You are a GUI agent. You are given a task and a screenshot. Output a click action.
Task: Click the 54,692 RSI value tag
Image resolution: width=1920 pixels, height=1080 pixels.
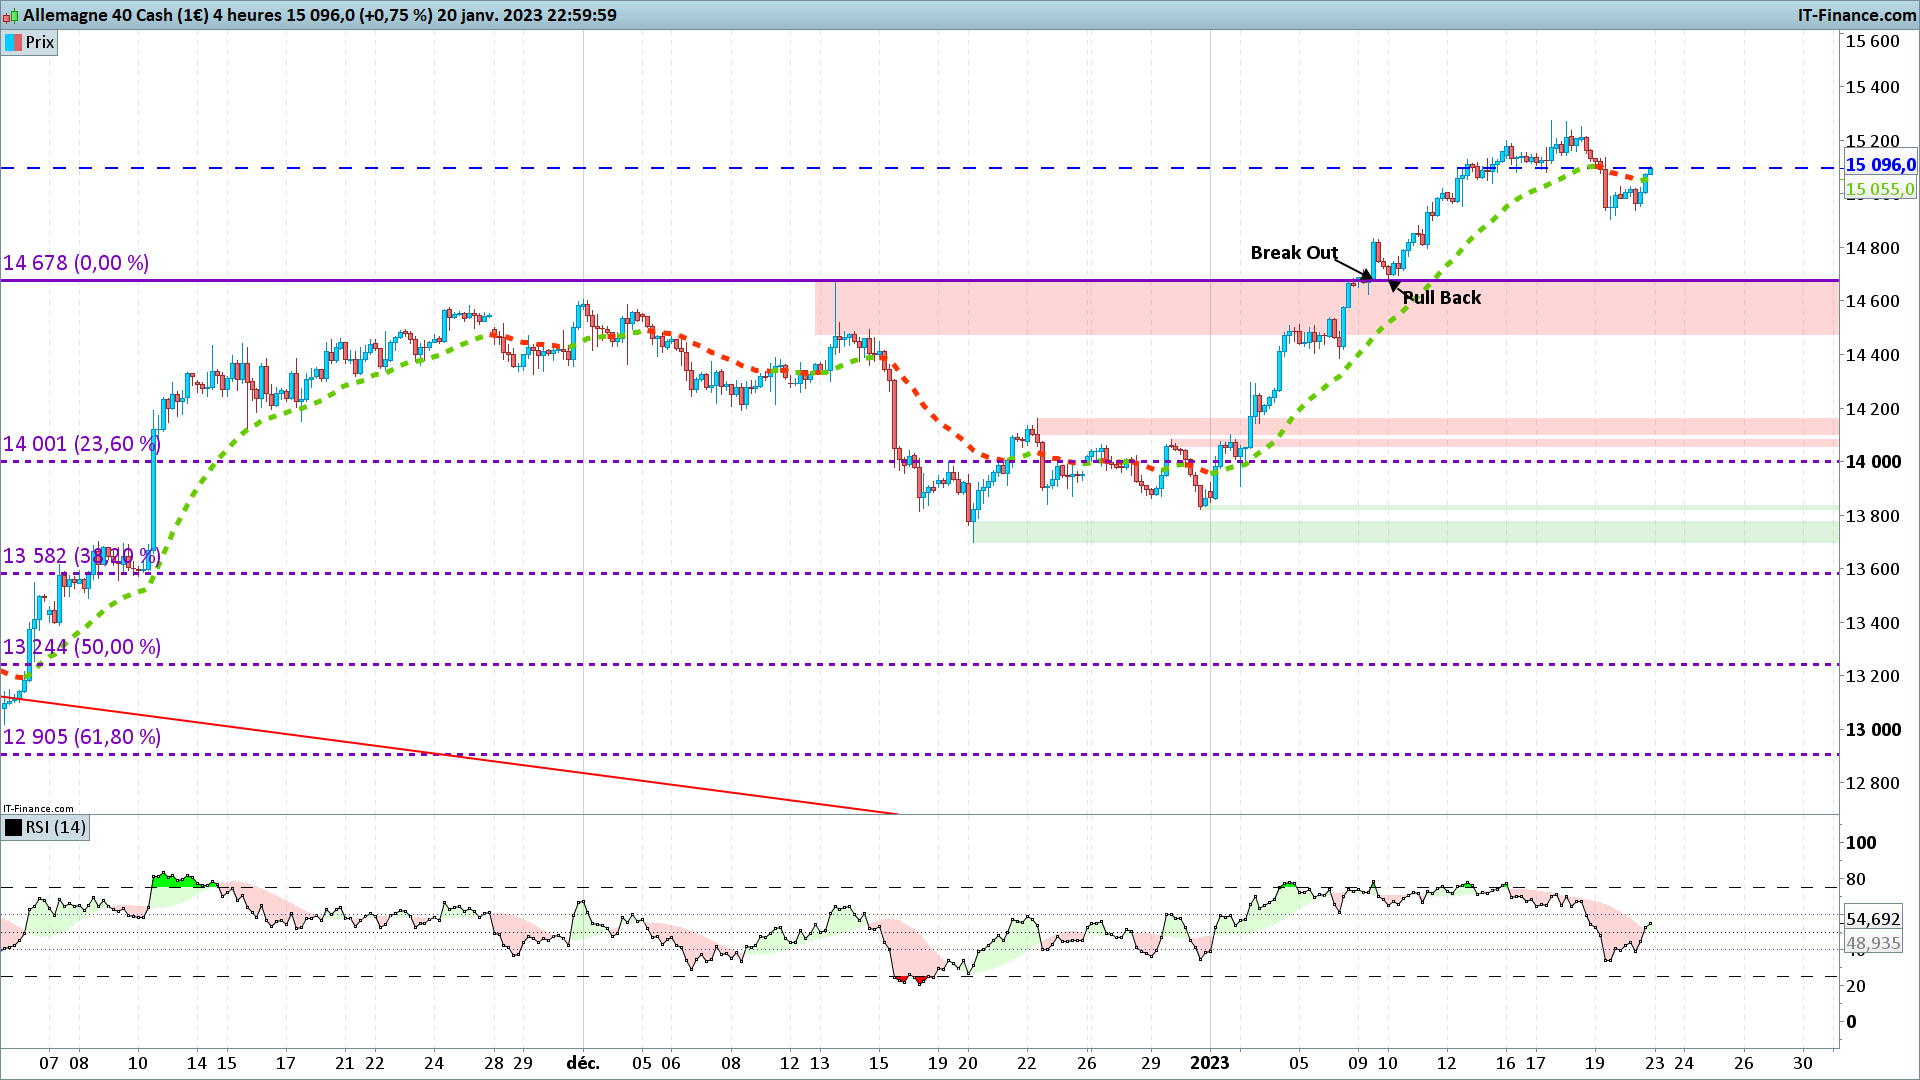1873,919
